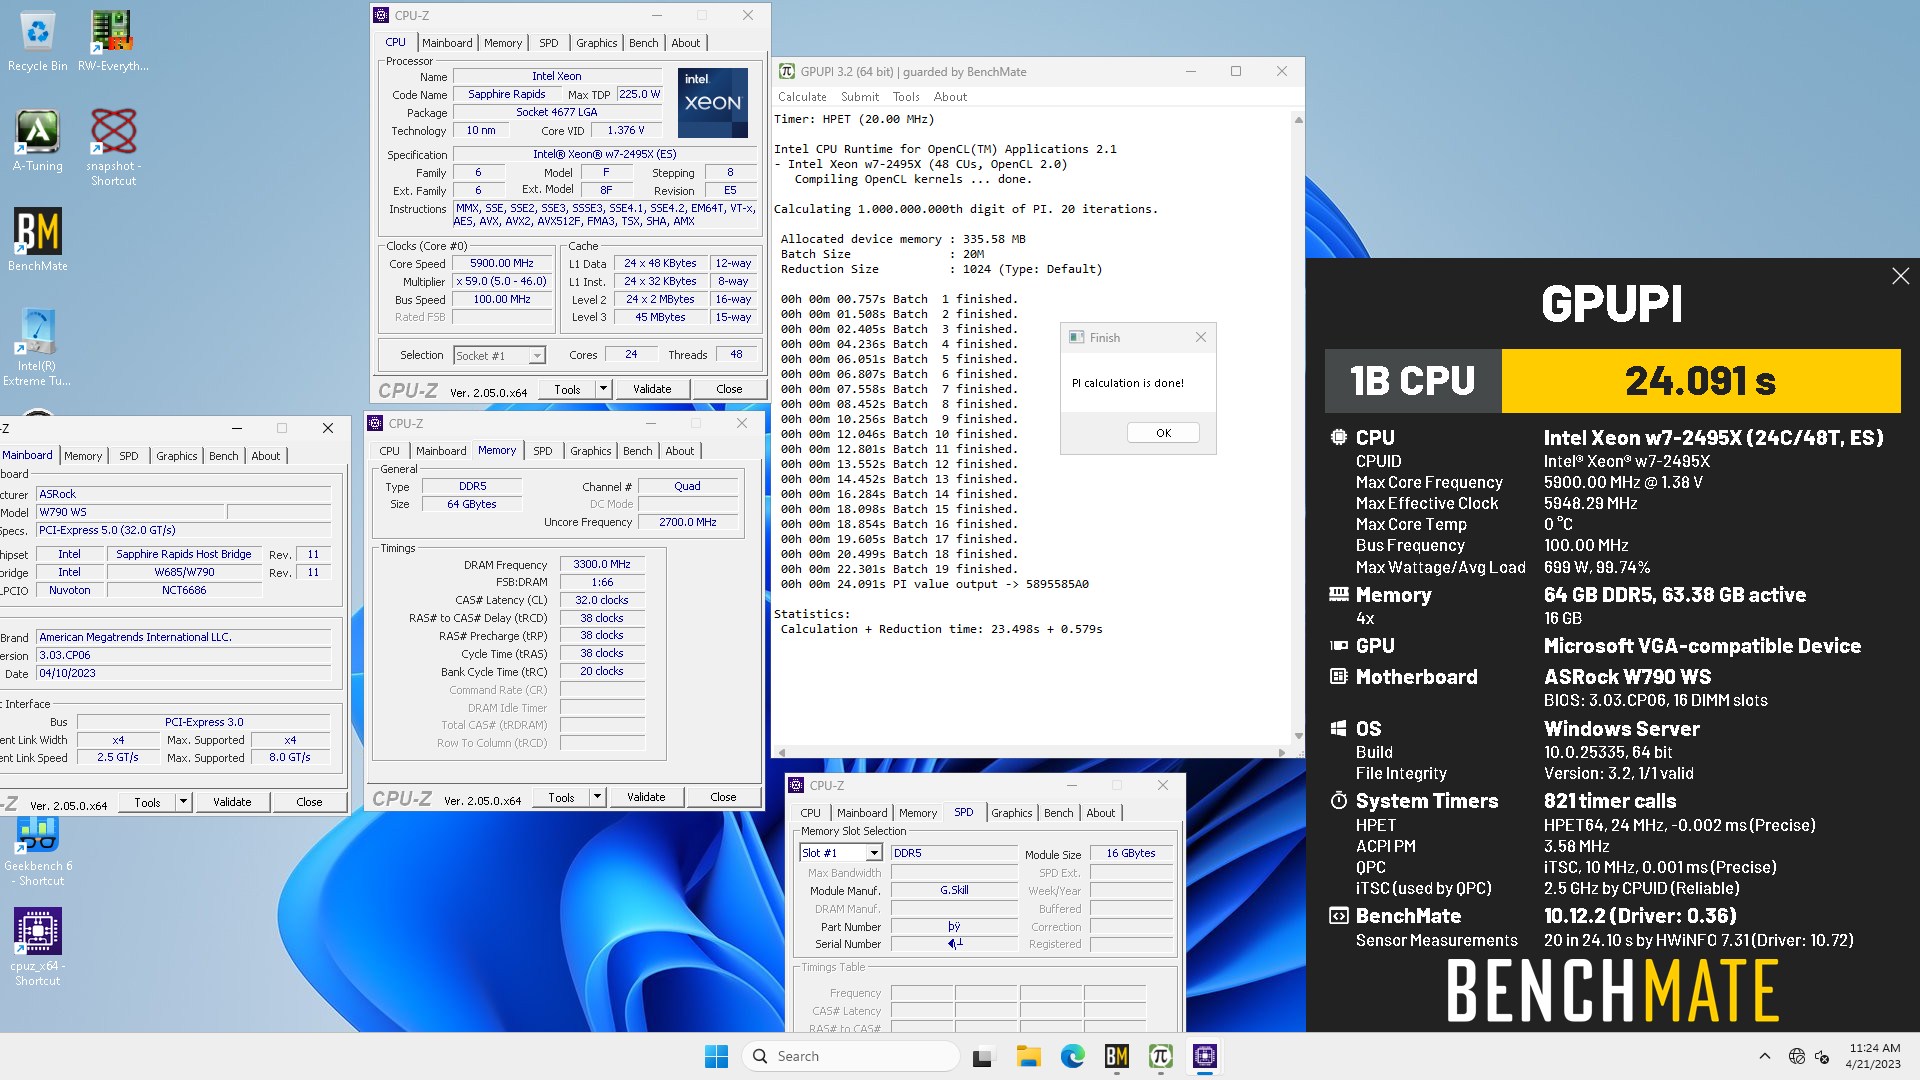Image resolution: width=1920 pixels, height=1080 pixels.
Task: Open File Explorer from the taskbar
Action: click(1028, 1056)
